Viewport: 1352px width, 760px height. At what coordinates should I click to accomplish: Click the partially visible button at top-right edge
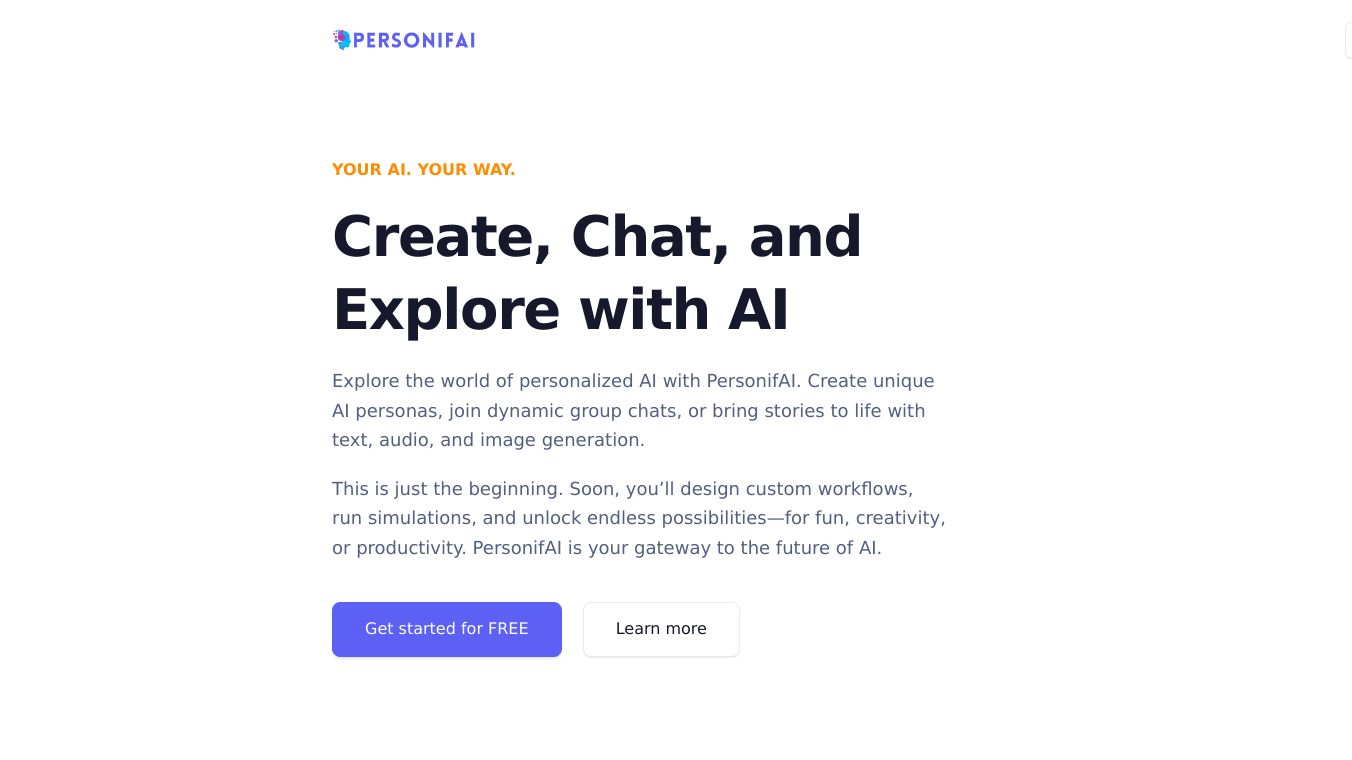tap(1347, 40)
